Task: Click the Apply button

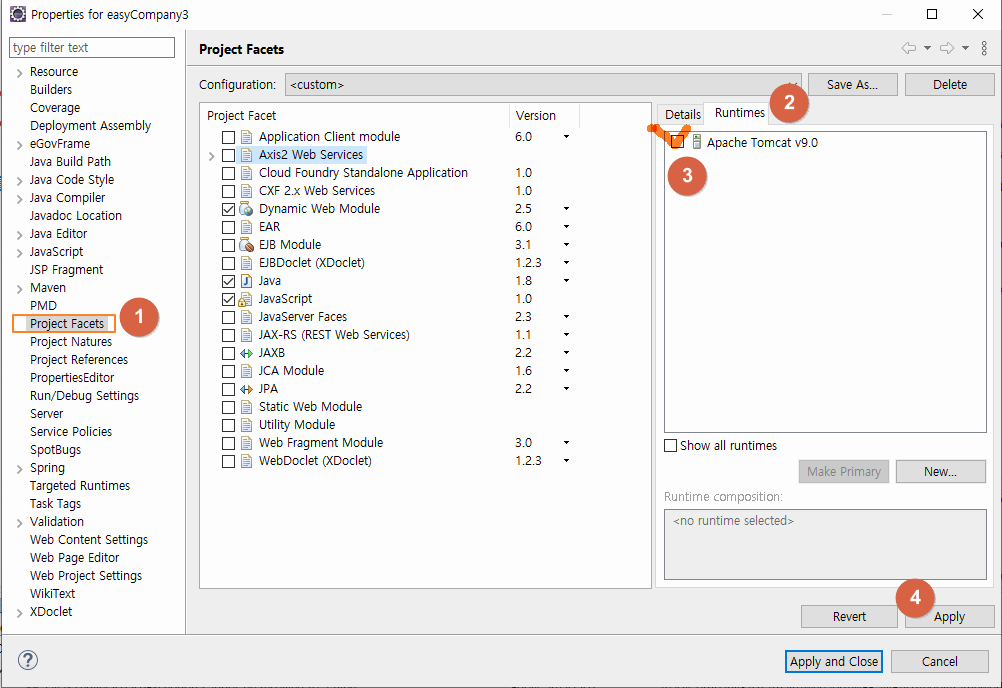Action: click(950, 616)
